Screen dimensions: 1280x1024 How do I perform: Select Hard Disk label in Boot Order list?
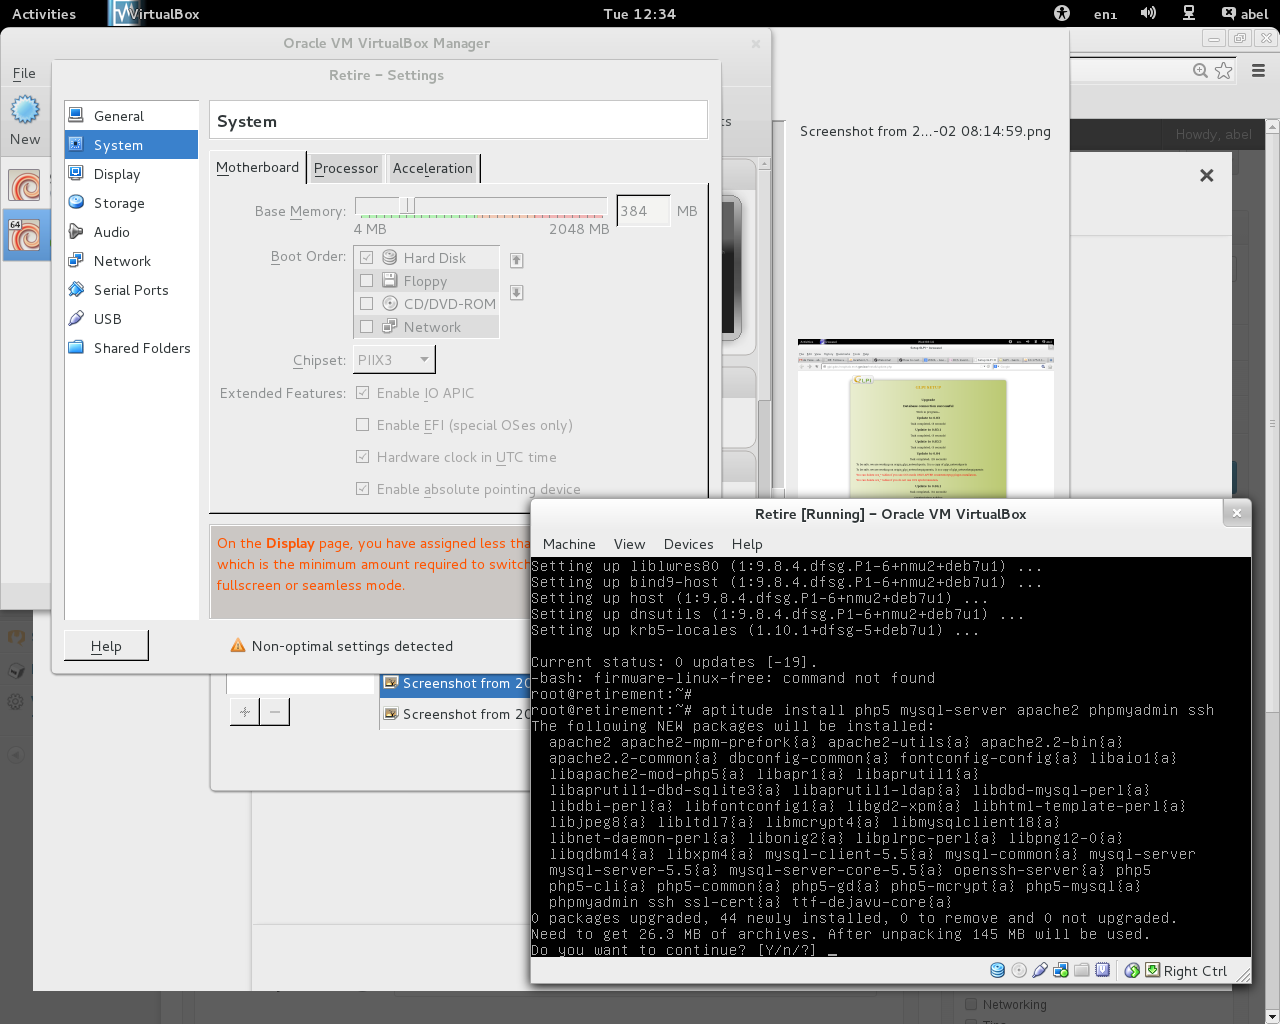pos(435,258)
